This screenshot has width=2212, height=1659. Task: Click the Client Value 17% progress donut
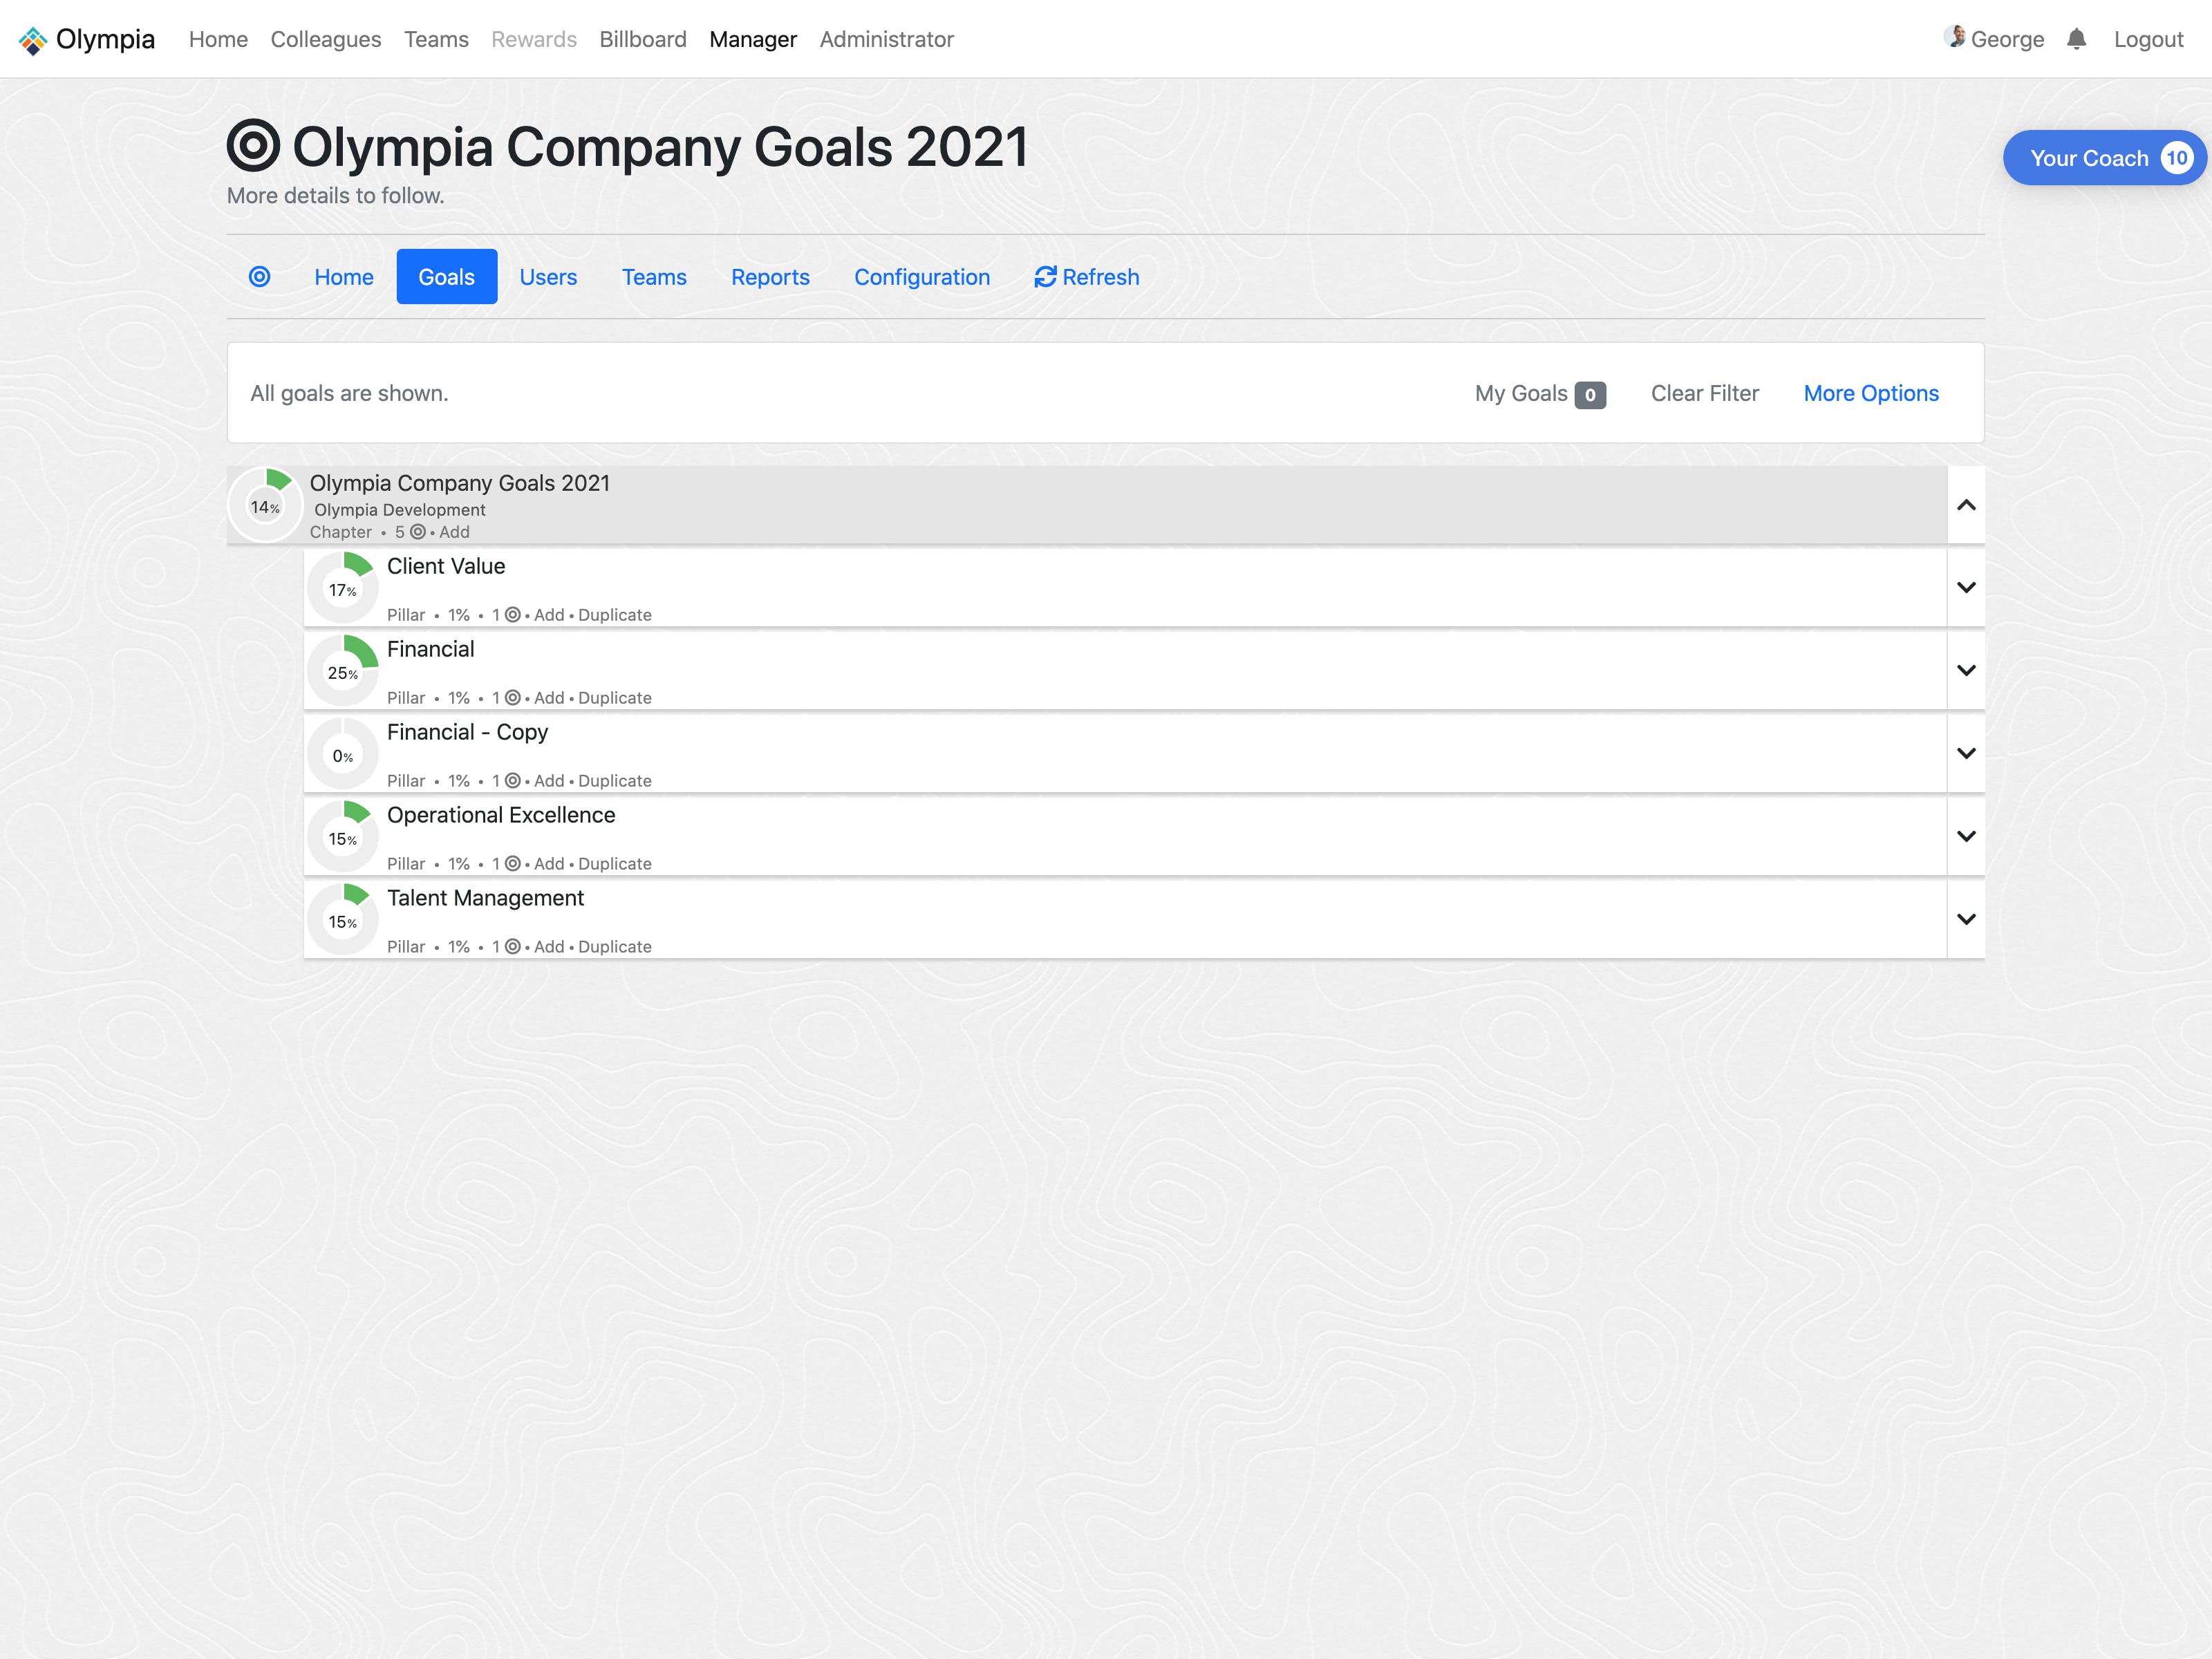click(x=342, y=589)
